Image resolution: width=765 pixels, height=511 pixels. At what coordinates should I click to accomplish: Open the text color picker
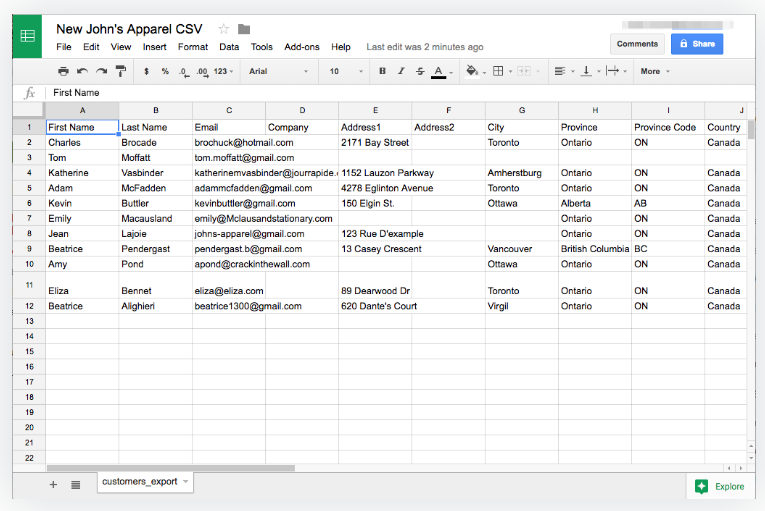coord(439,72)
